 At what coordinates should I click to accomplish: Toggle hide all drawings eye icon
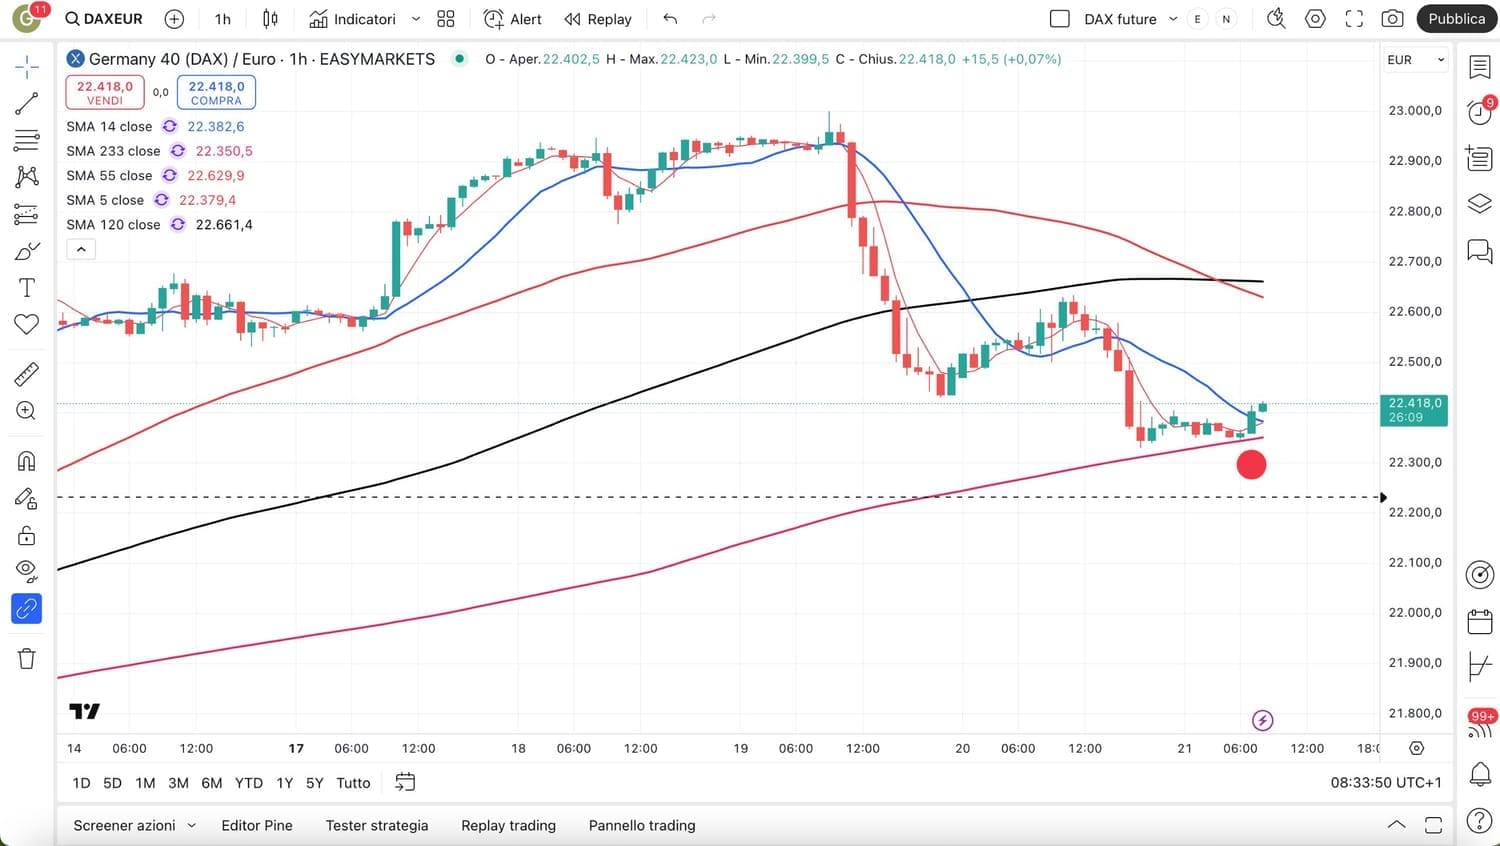point(27,571)
